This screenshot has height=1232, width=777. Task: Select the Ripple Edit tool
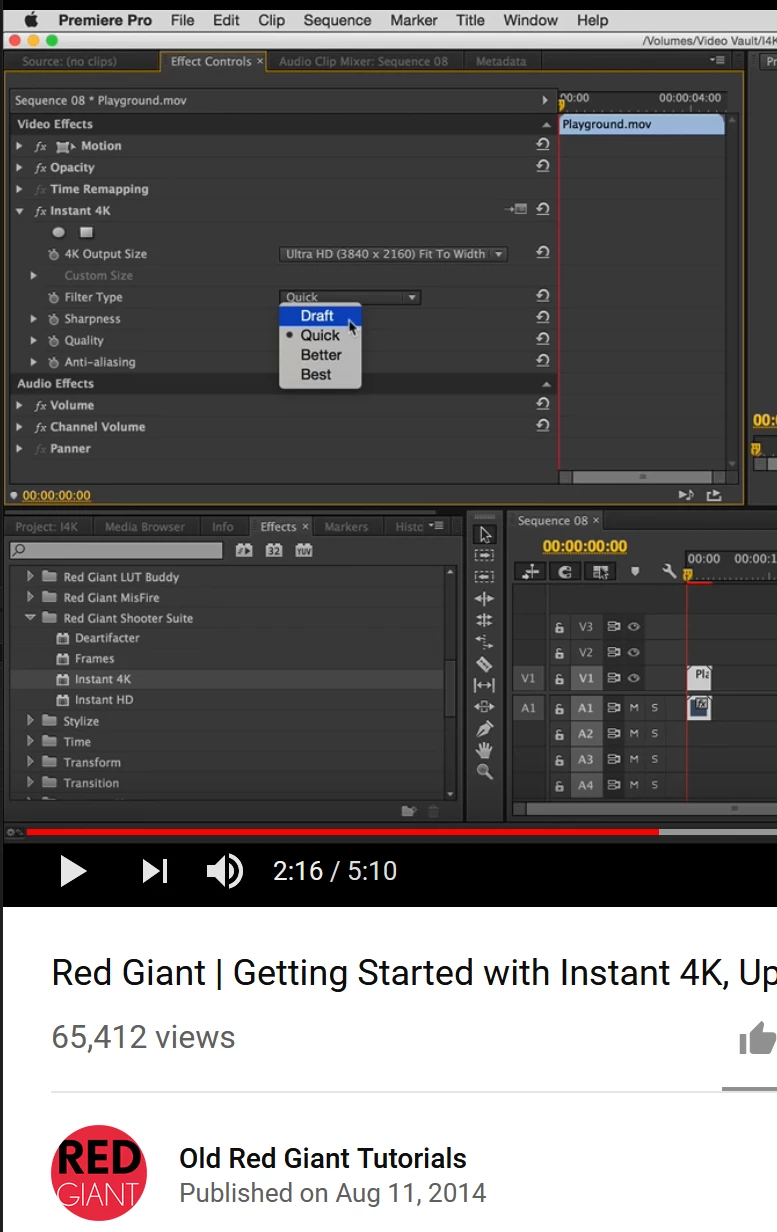coord(485,599)
